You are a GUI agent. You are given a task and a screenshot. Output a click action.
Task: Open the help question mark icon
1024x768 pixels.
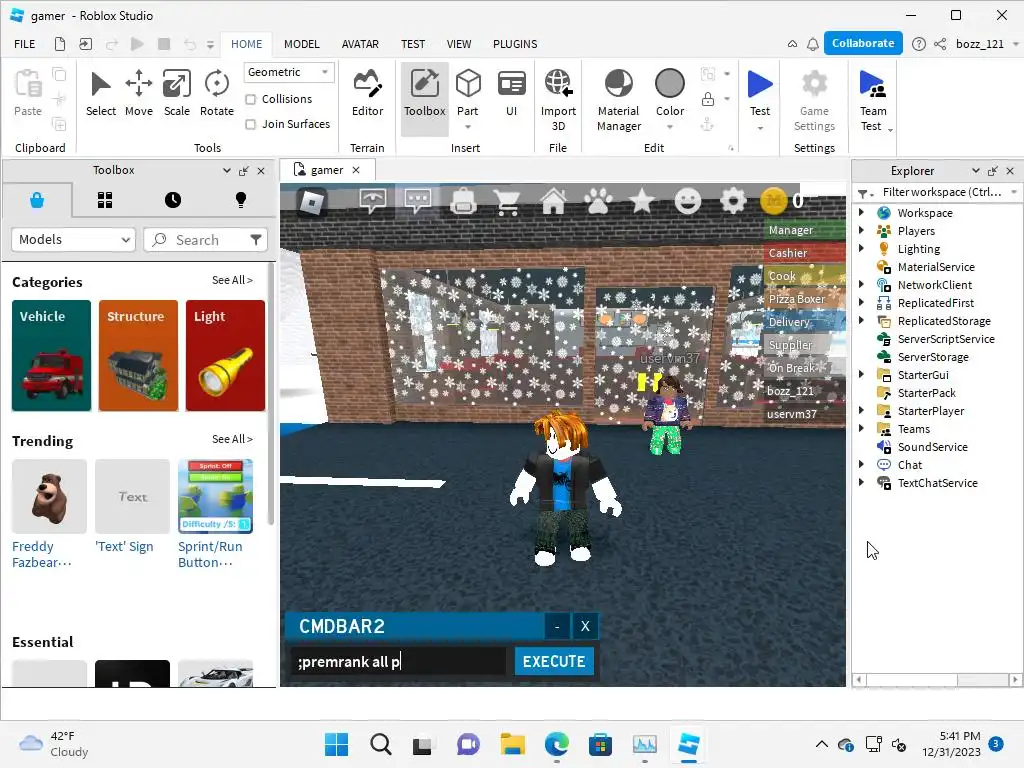coord(918,44)
